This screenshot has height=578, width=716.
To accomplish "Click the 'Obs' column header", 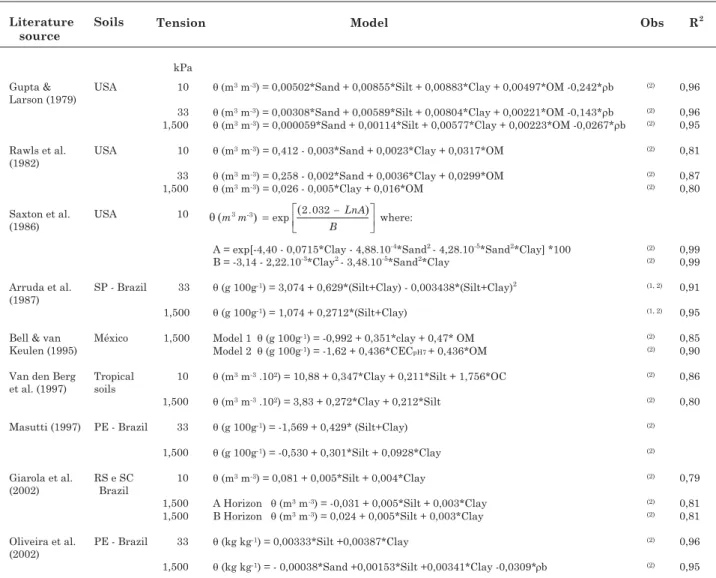I will (x=652, y=23).
